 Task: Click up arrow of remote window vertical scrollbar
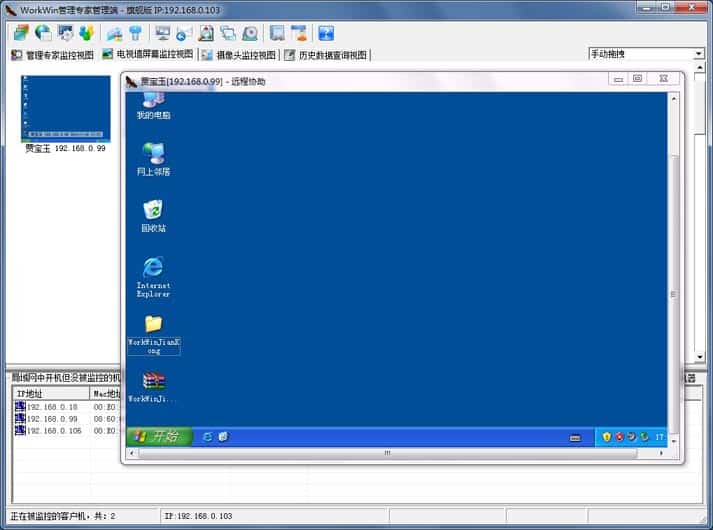pyautogui.click(x=673, y=98)
